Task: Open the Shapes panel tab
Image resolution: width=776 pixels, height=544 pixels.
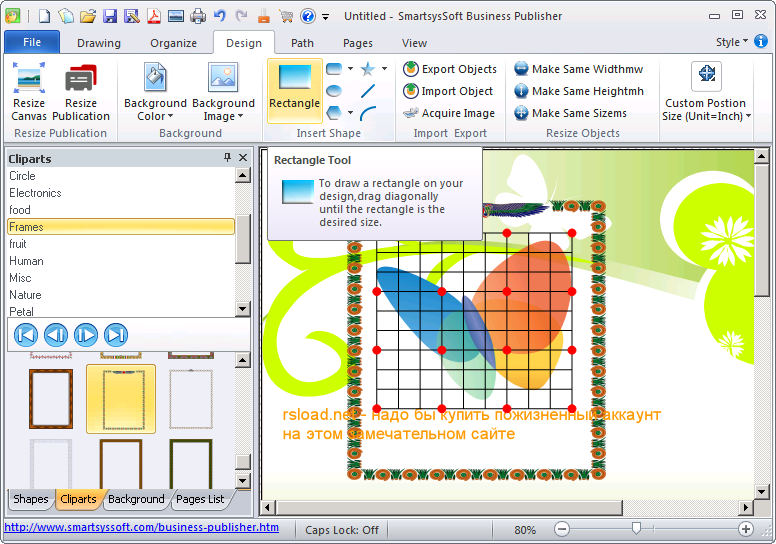Action: pyautogui.click(x=31, y=499)
